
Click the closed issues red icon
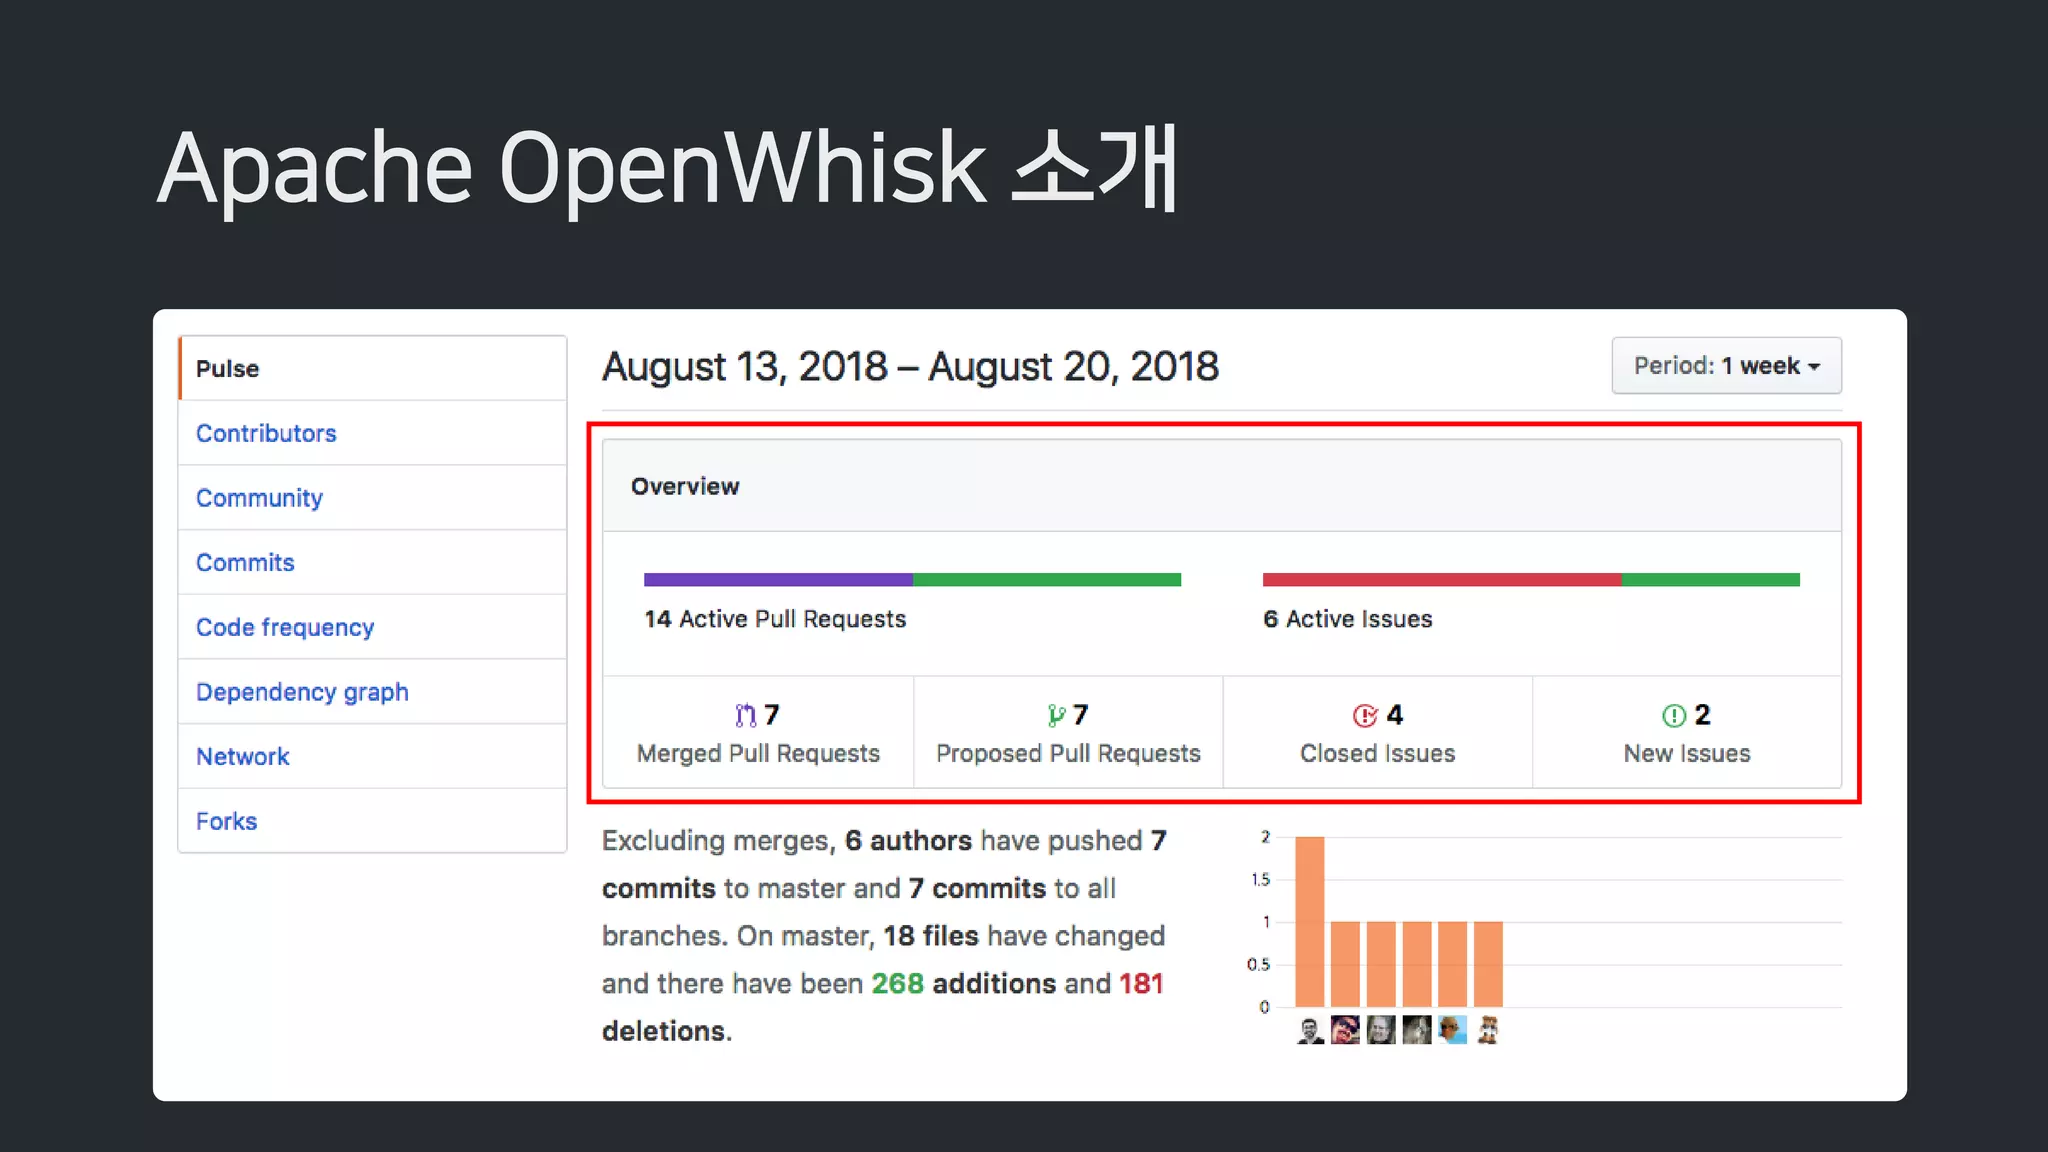[1365, 715]
